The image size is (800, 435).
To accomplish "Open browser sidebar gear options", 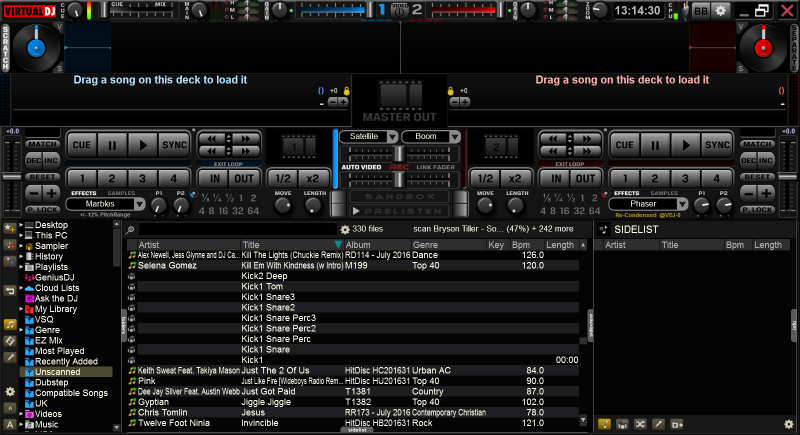I will pos(10,392).
